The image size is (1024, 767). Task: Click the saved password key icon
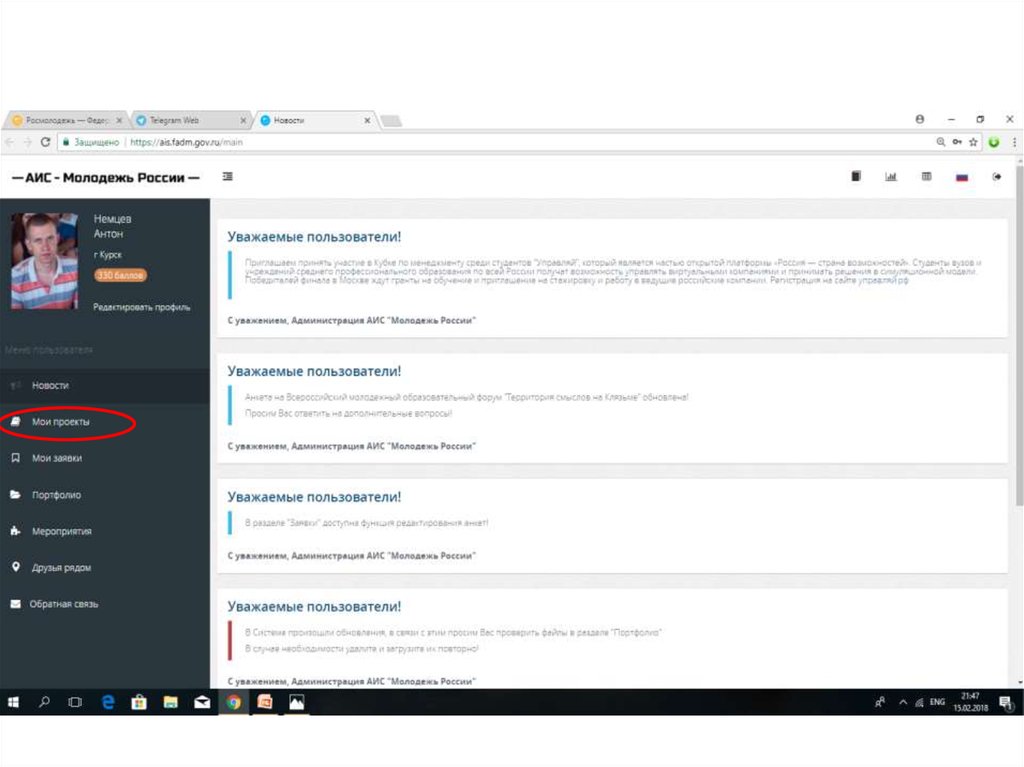pos(957,142)
